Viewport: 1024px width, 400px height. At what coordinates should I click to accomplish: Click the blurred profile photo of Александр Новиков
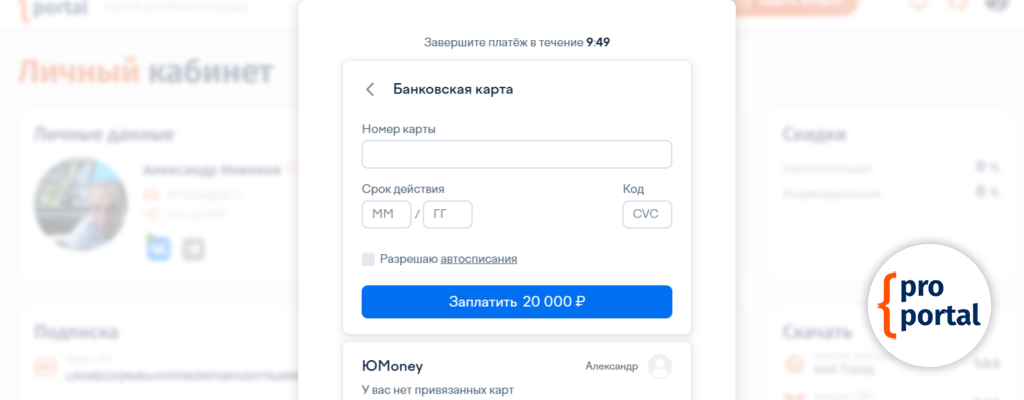(81, 205)
